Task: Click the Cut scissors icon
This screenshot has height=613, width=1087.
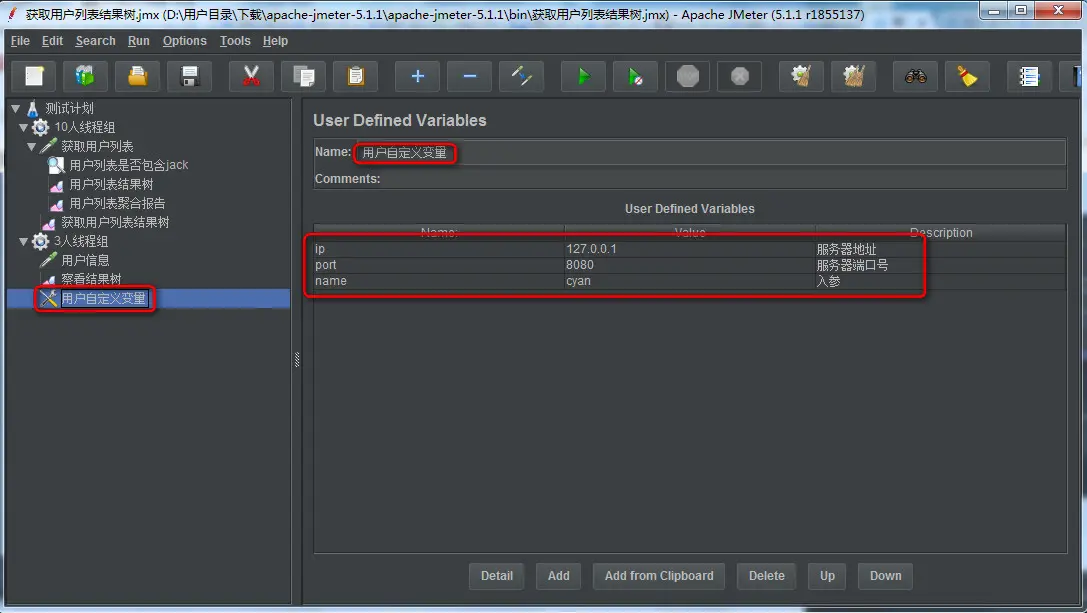Action: [251, 76]
